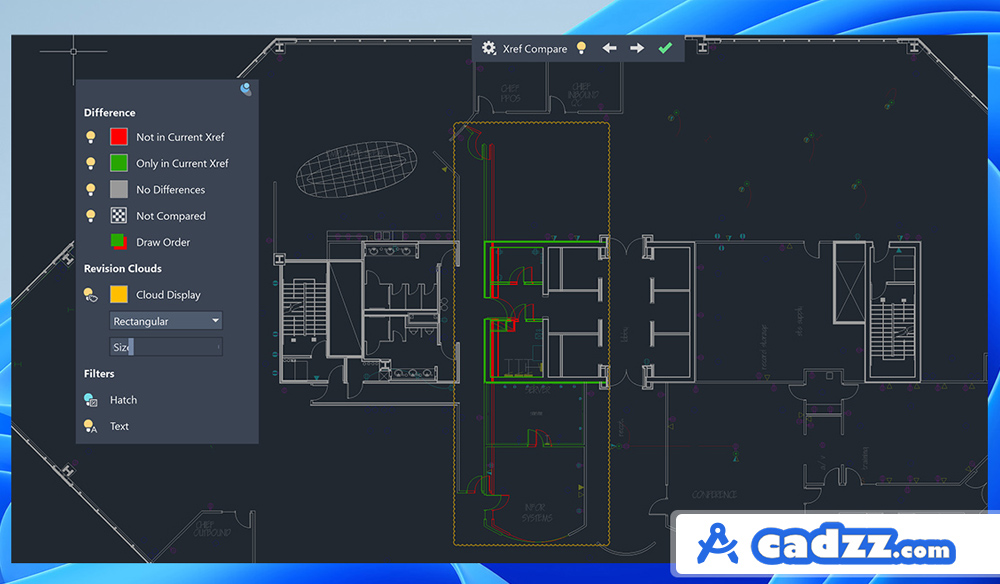
Task: Go to previous change with left arrow
Action: [609, 48]
